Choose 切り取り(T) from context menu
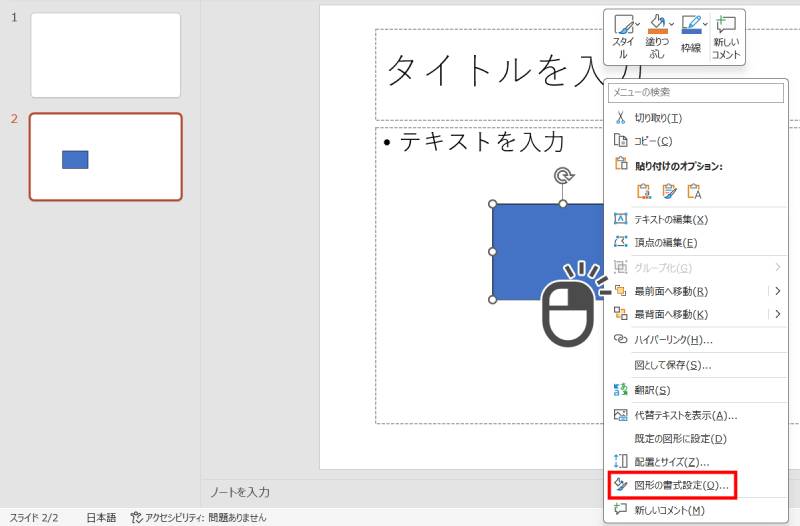 695,118
